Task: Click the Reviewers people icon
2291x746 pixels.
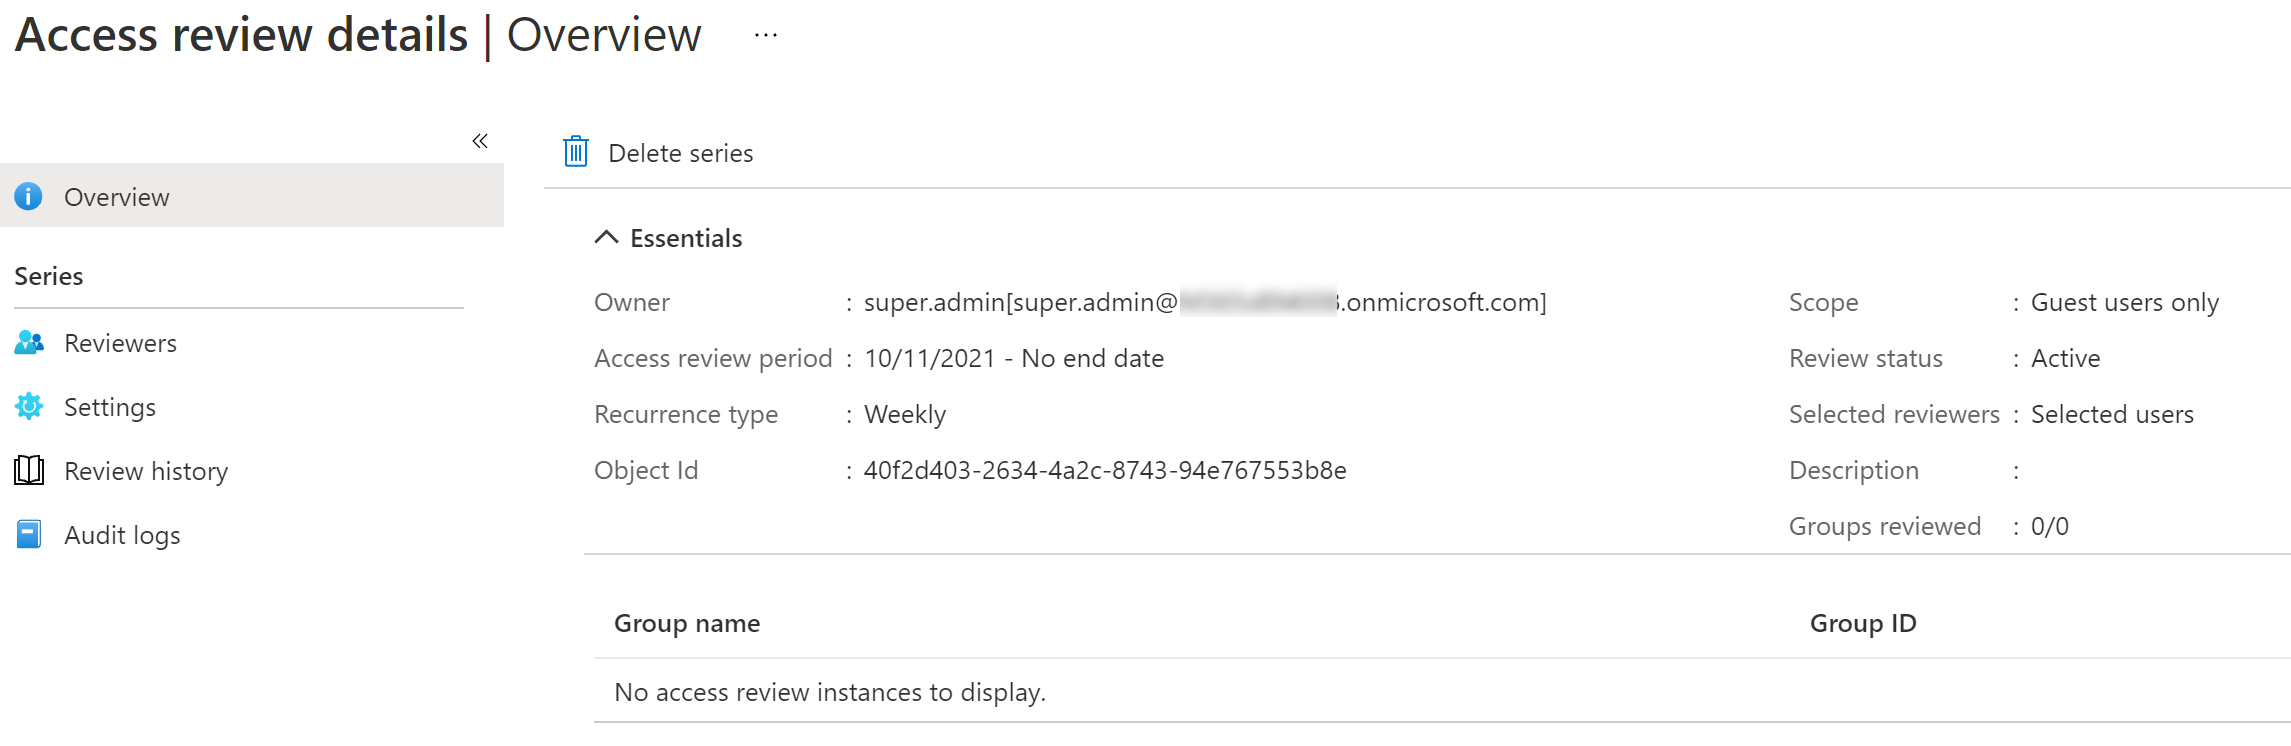Action: (29, 343)
